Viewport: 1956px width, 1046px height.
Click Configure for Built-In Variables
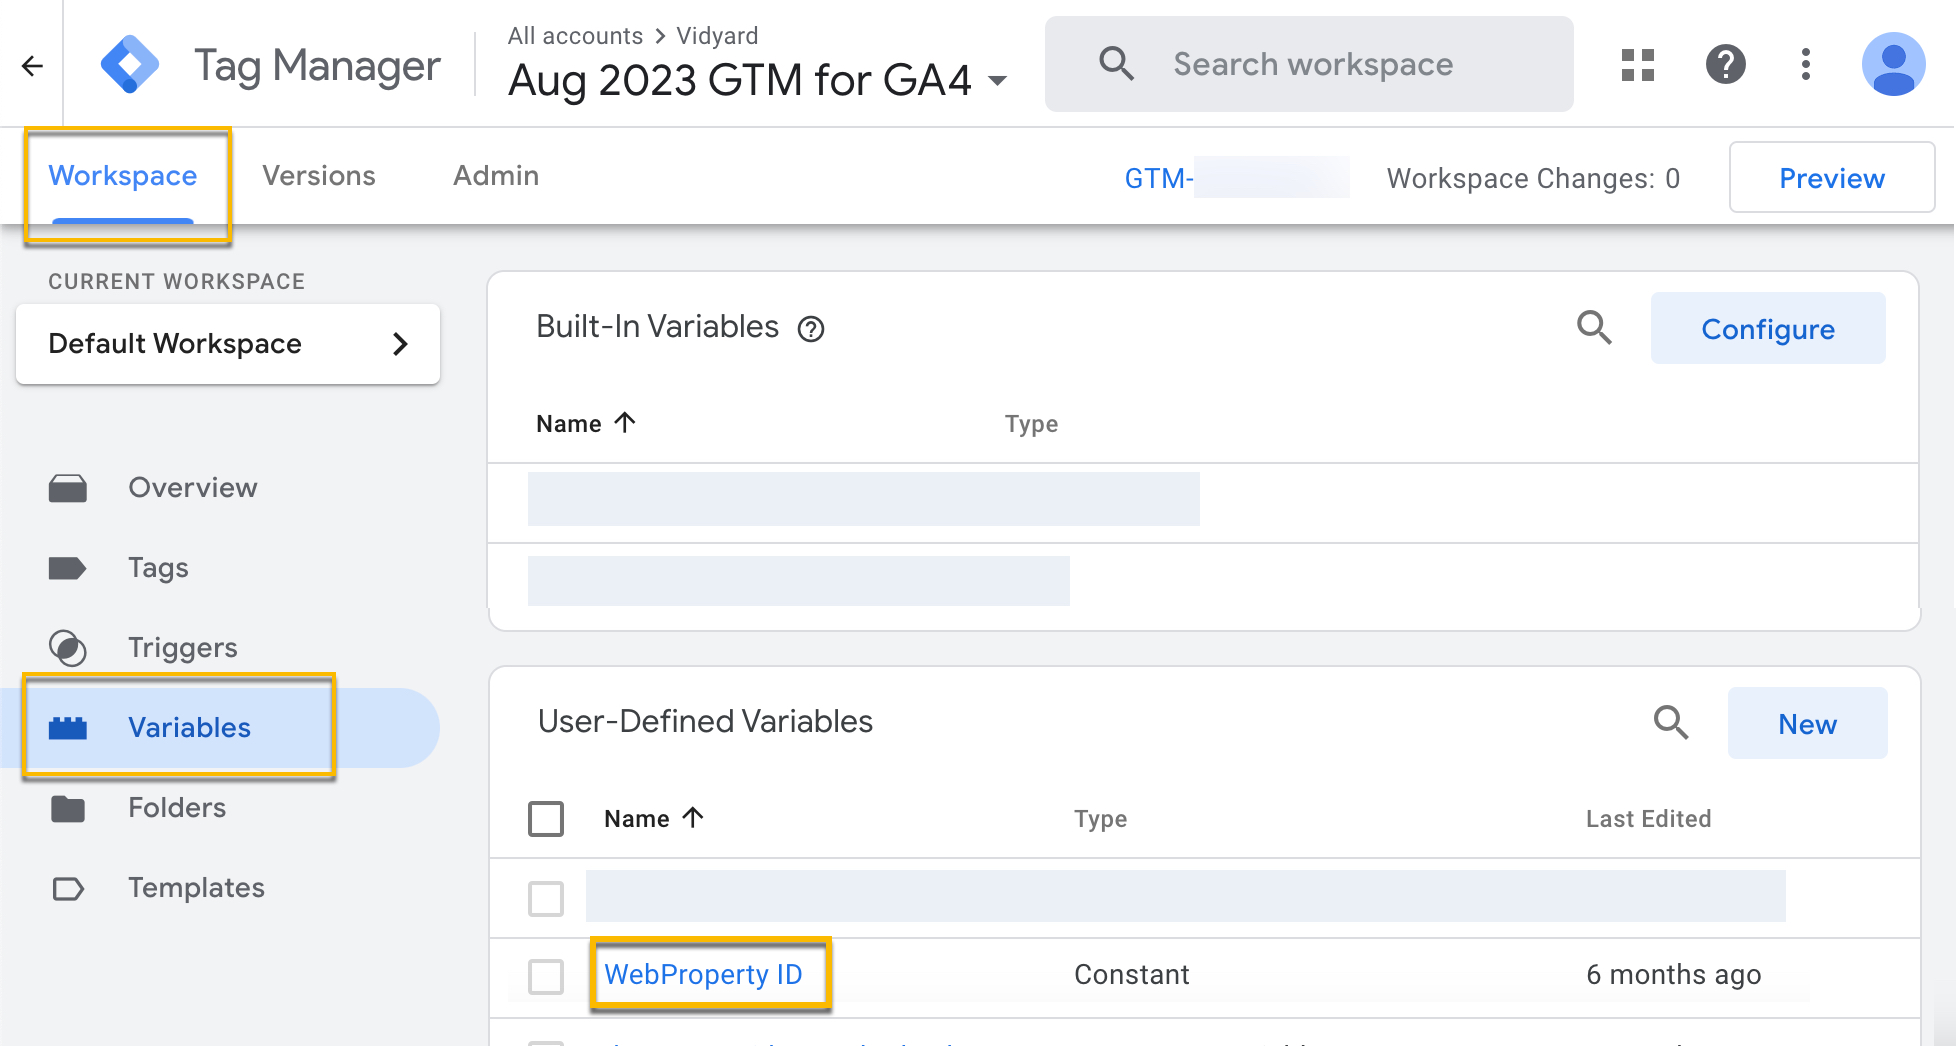pyautogui.click(x=1768, y=328)
